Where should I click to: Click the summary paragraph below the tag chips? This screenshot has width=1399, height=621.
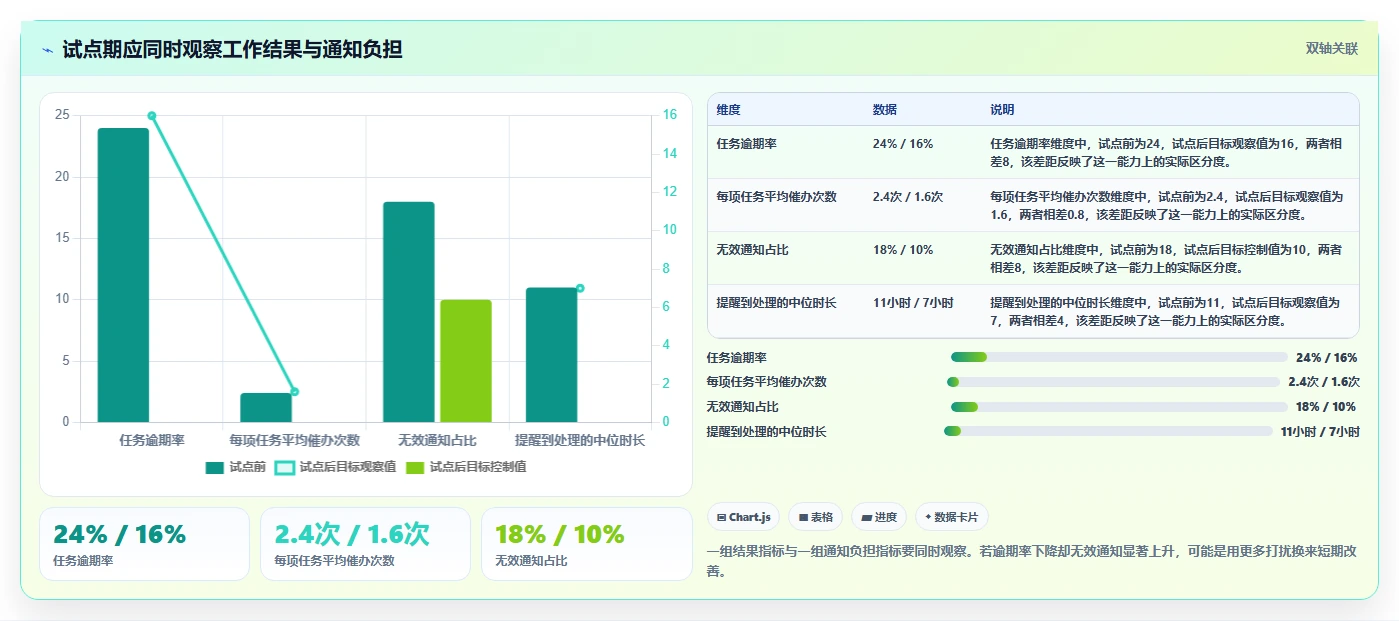point(1031,562)
